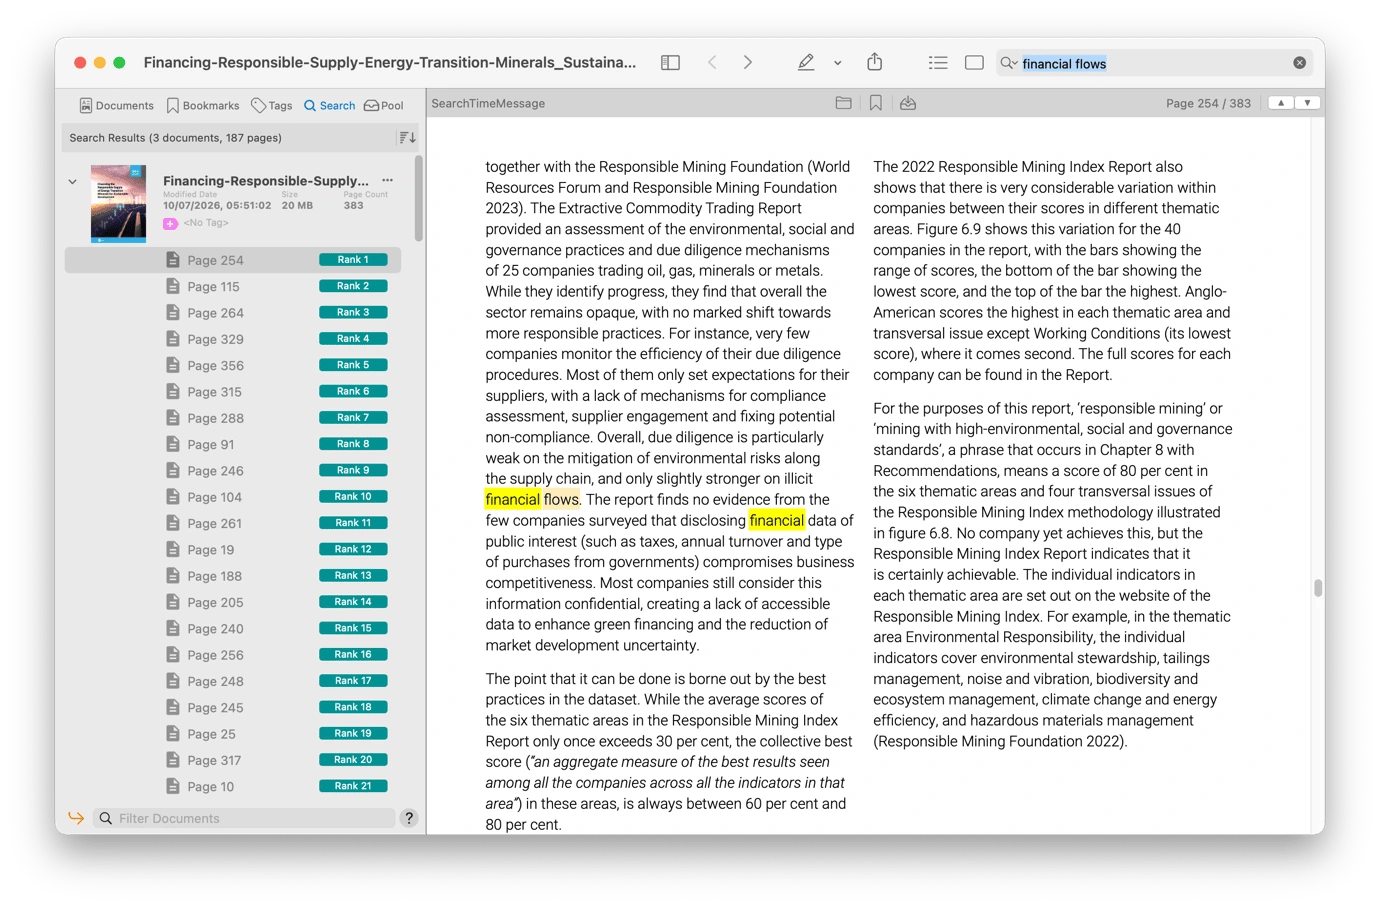
Task: Click the inbox tray icon in header
Action: [x=908, y=103]
